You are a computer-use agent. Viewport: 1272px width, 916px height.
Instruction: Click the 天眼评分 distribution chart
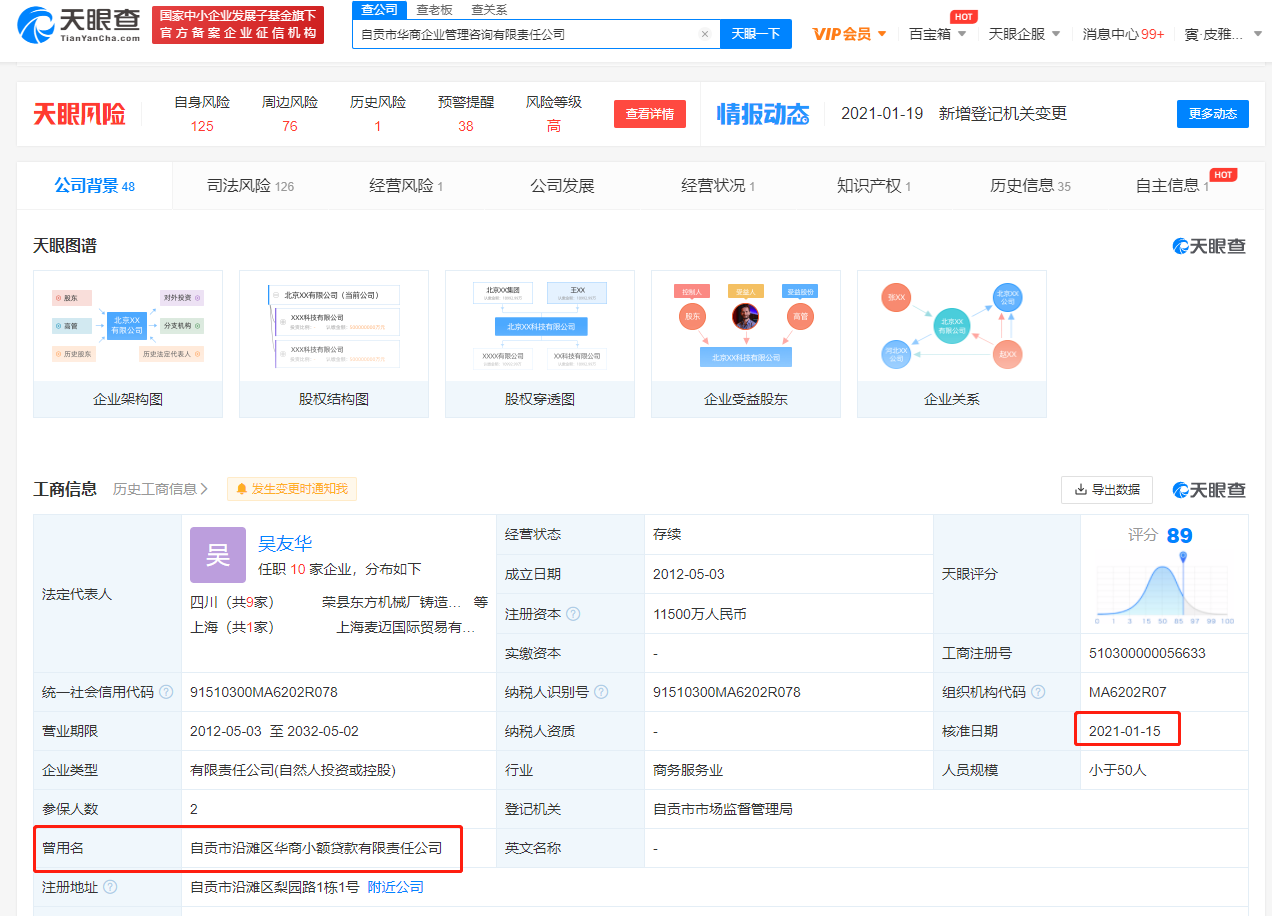coord(1165,588)
